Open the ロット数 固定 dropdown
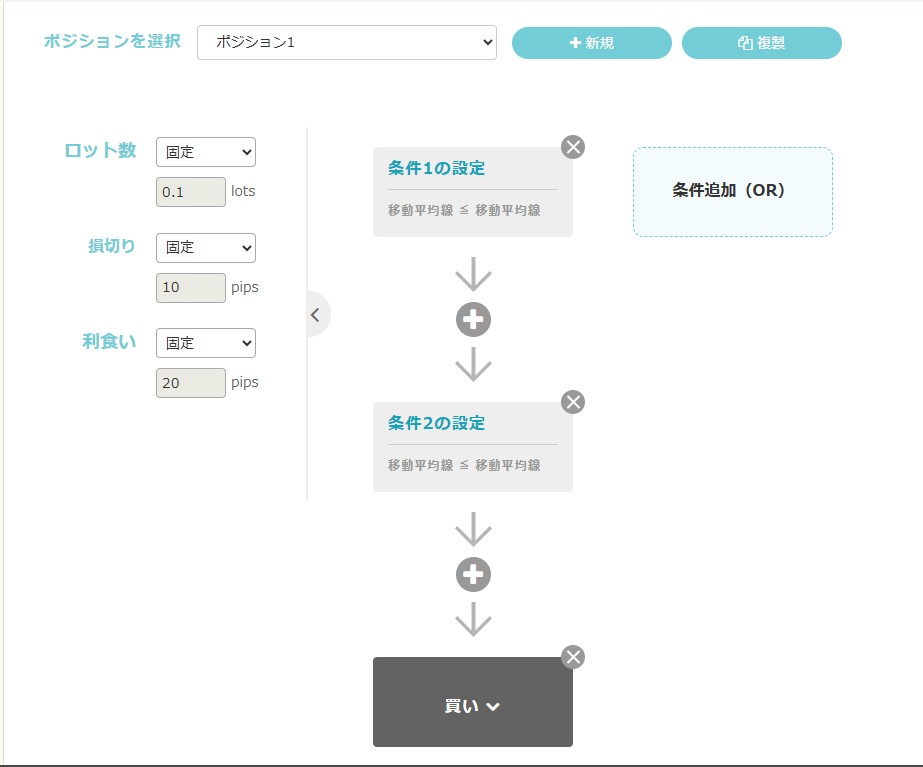This screenshot has width=923, height=767. tap(205, 152)
